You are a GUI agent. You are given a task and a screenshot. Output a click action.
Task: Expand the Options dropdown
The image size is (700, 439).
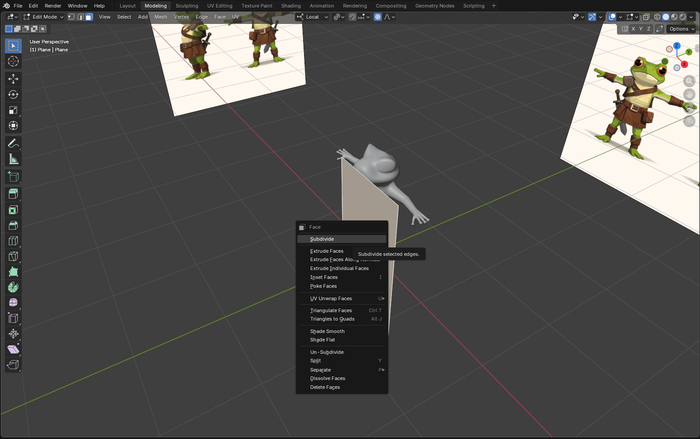[x=678, y=29]
